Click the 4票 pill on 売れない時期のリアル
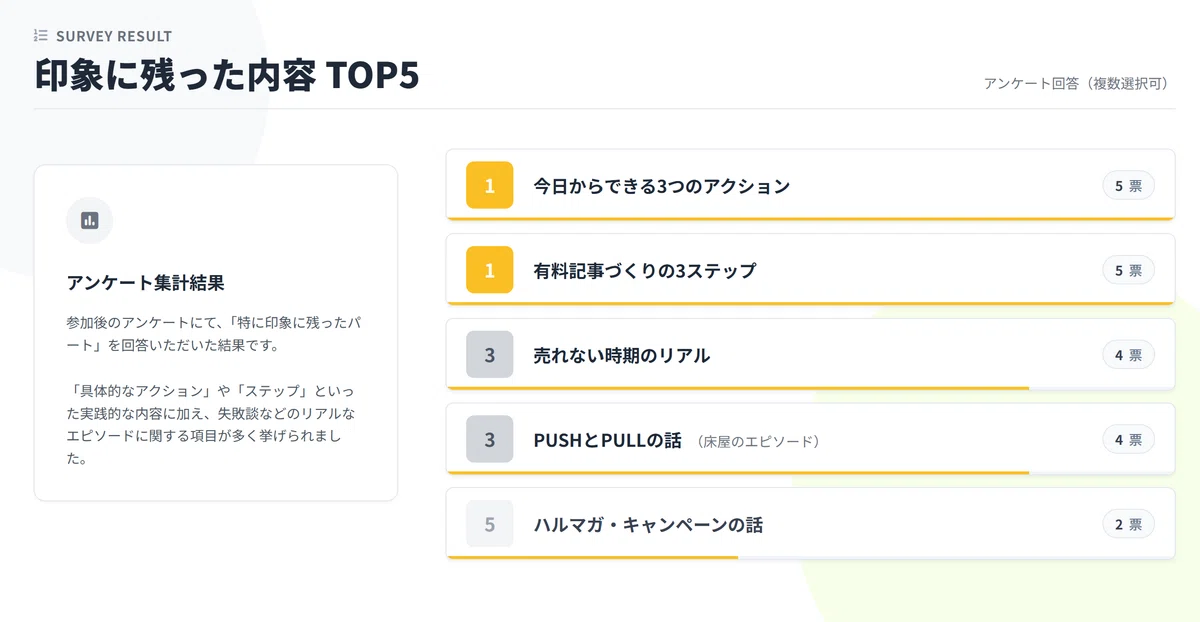The width and height of the screenshot is (1200, 622). [x=1129, y=355]
